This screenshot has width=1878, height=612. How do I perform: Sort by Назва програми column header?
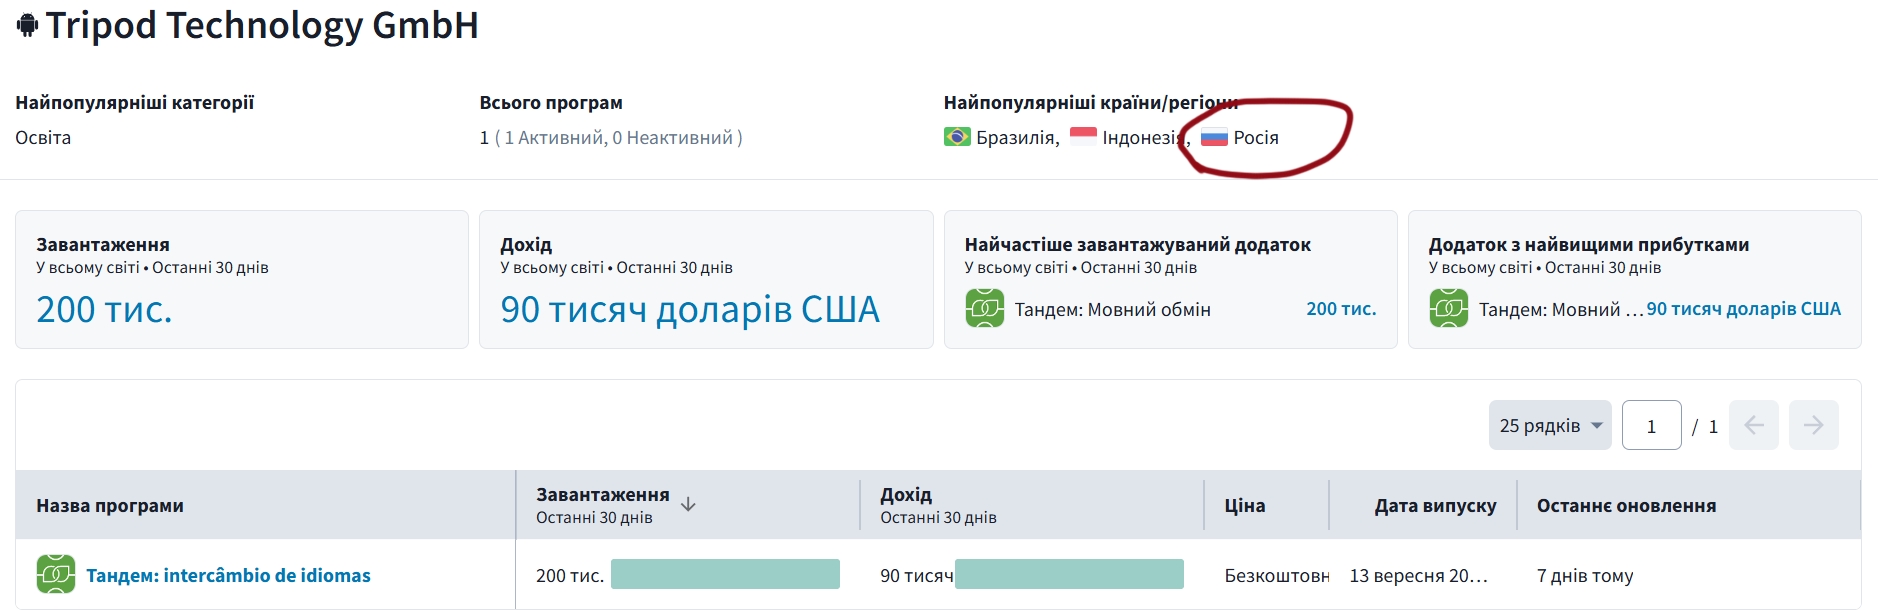110,505
